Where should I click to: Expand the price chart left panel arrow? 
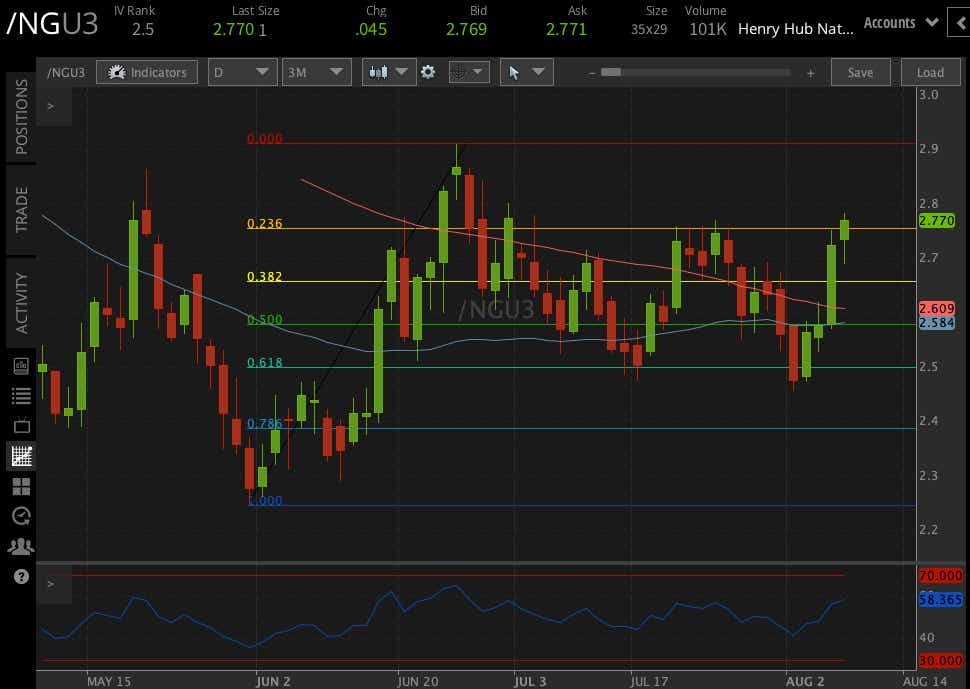(51, 106)
